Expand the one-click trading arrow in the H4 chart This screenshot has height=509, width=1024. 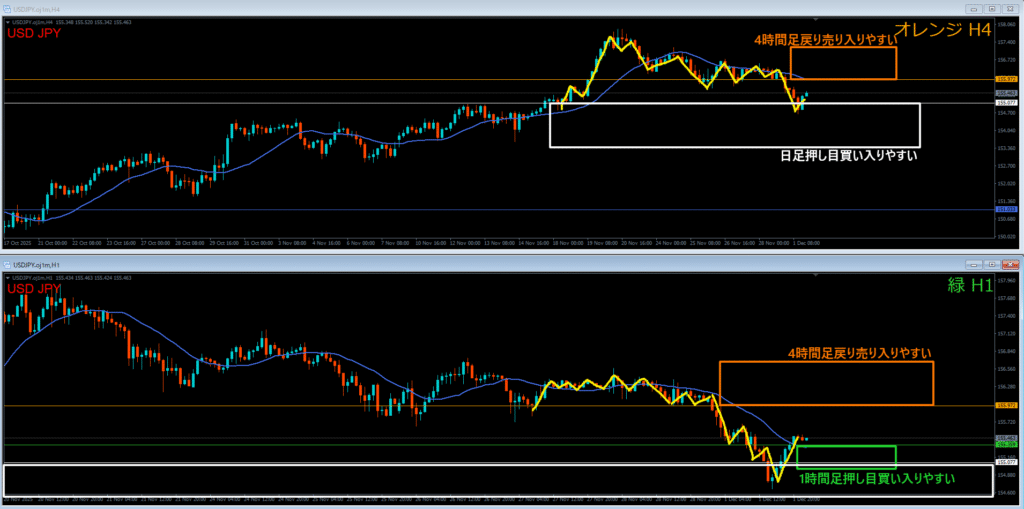pyautogui.click(x=7, y=22)
